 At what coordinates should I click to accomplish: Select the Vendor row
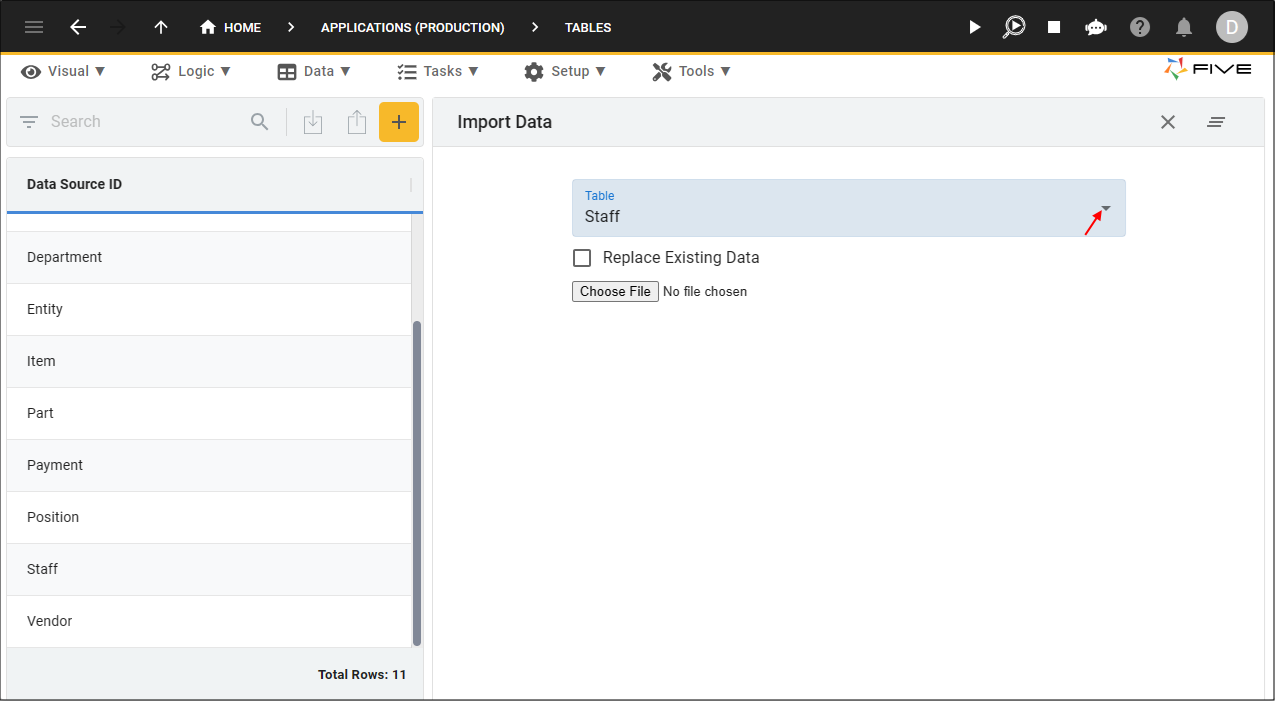(209, 622)
